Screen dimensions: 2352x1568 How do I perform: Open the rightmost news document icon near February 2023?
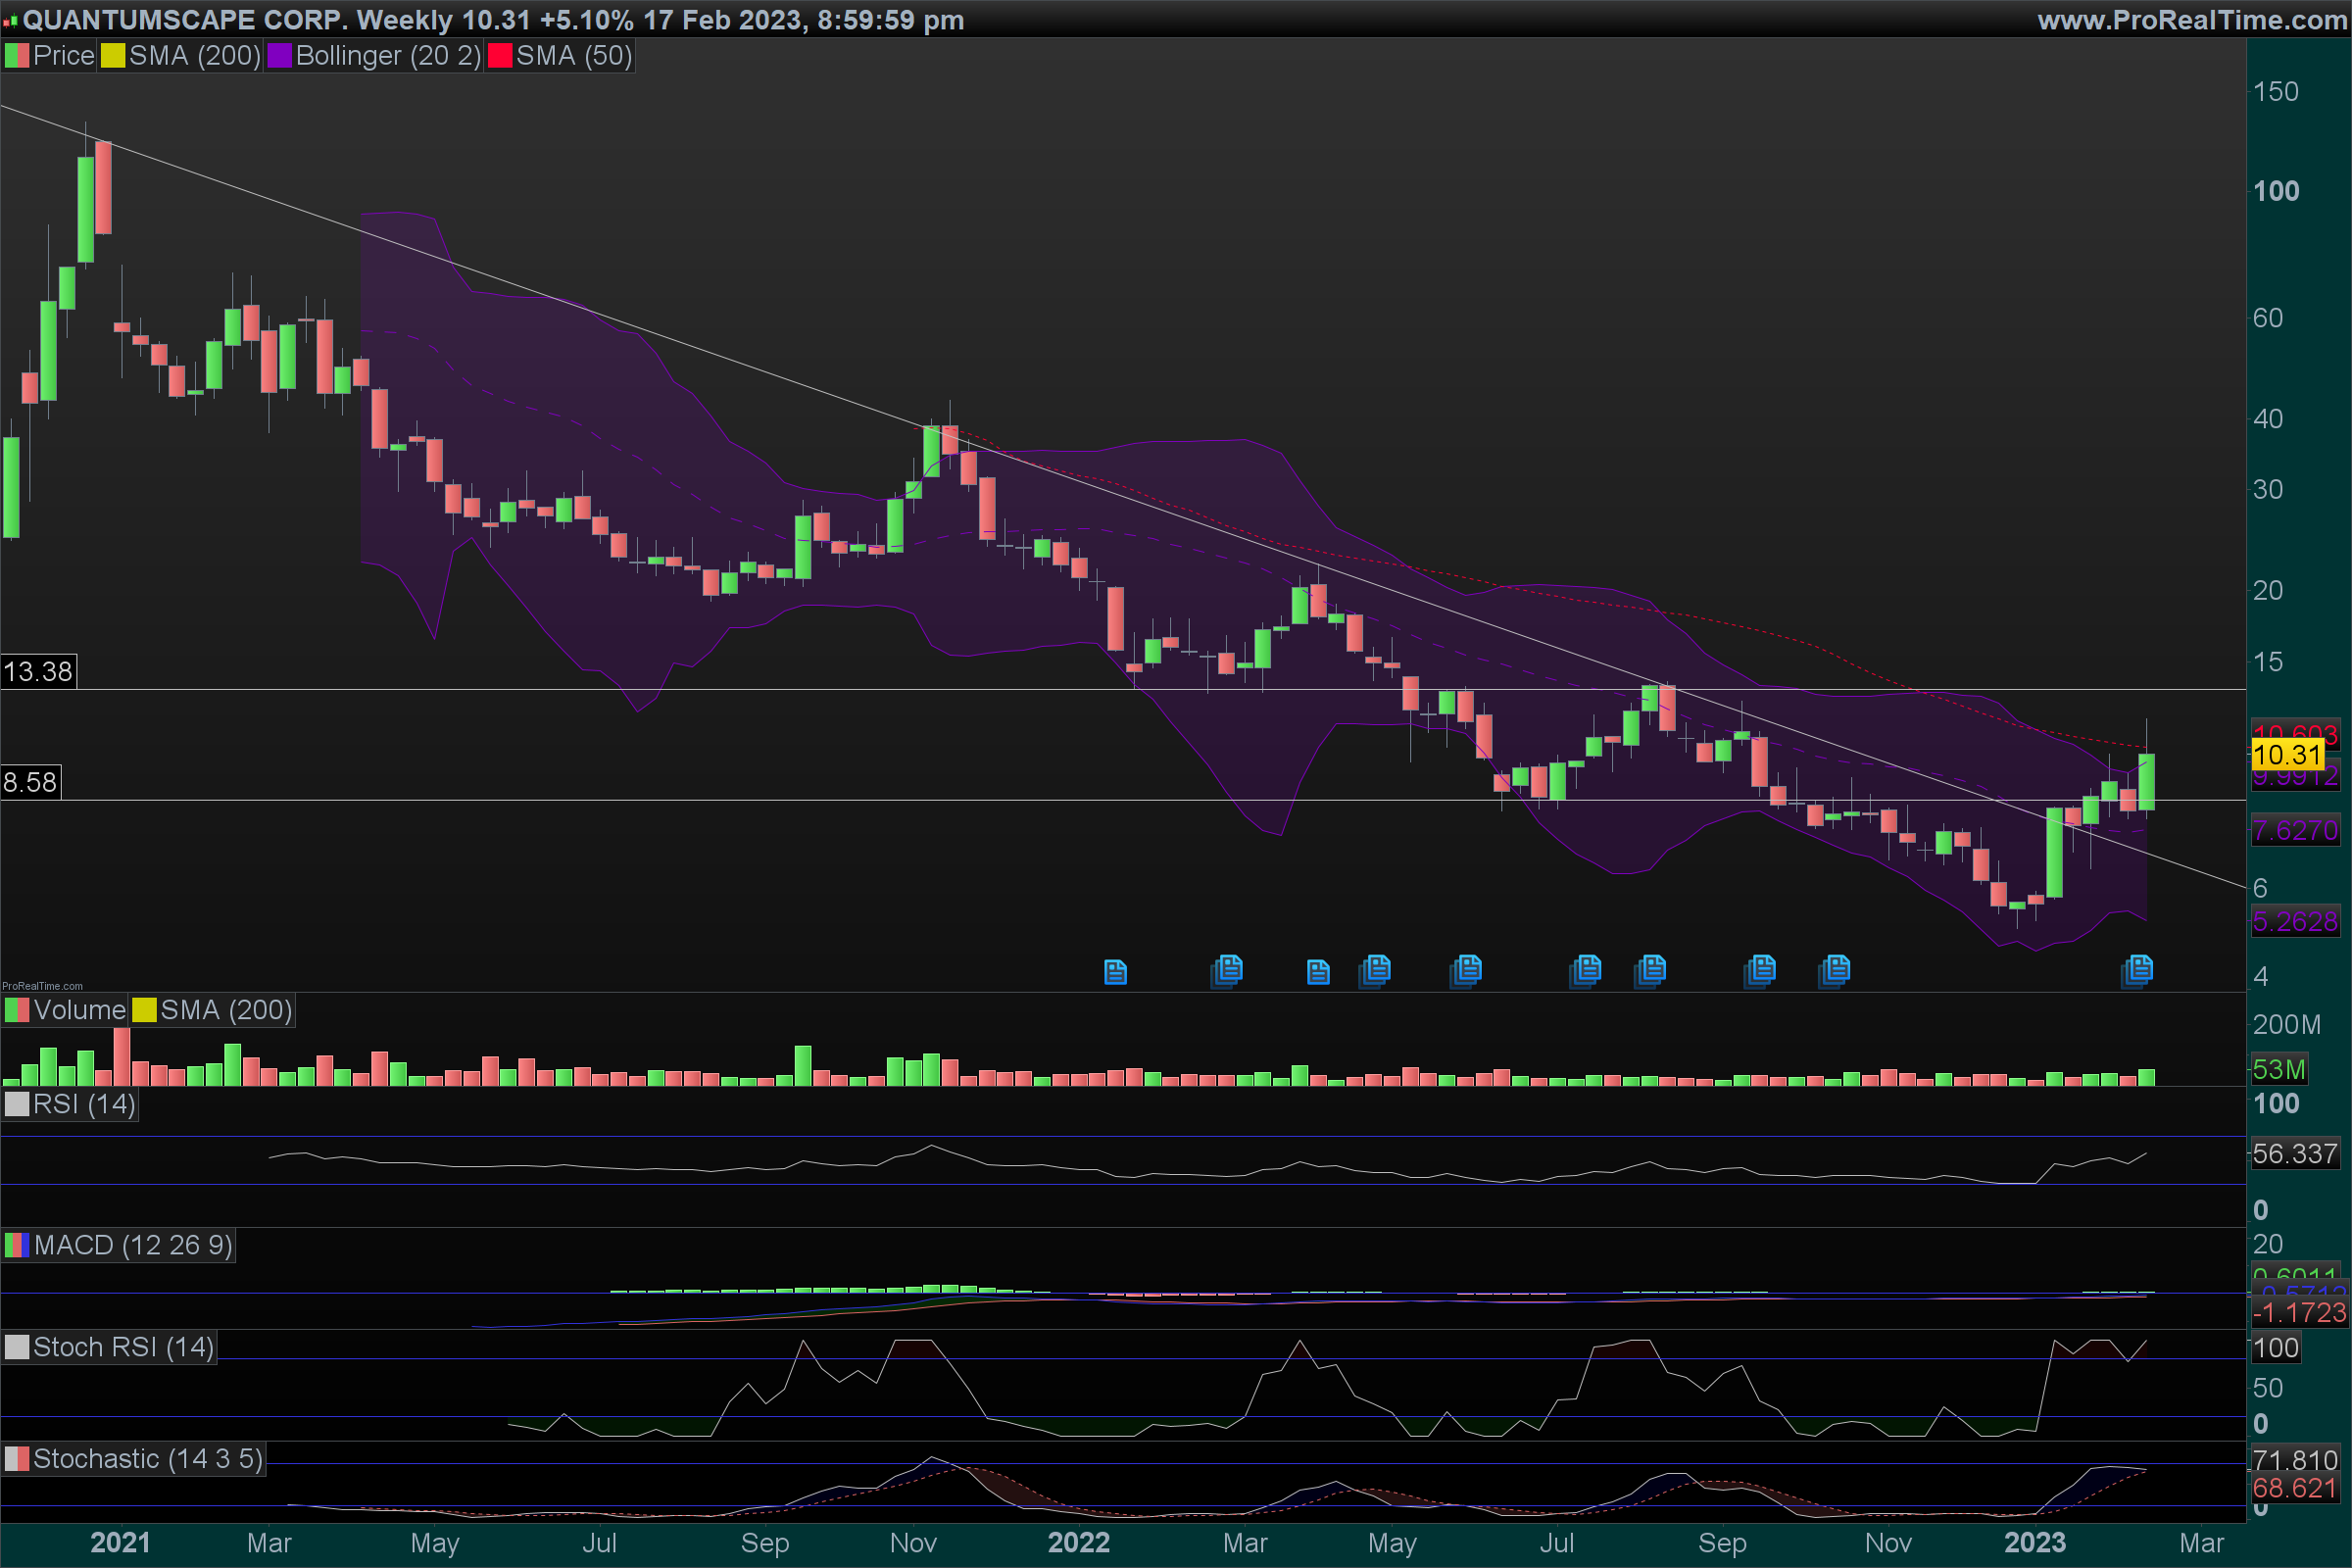click(x=2137, y=969)
